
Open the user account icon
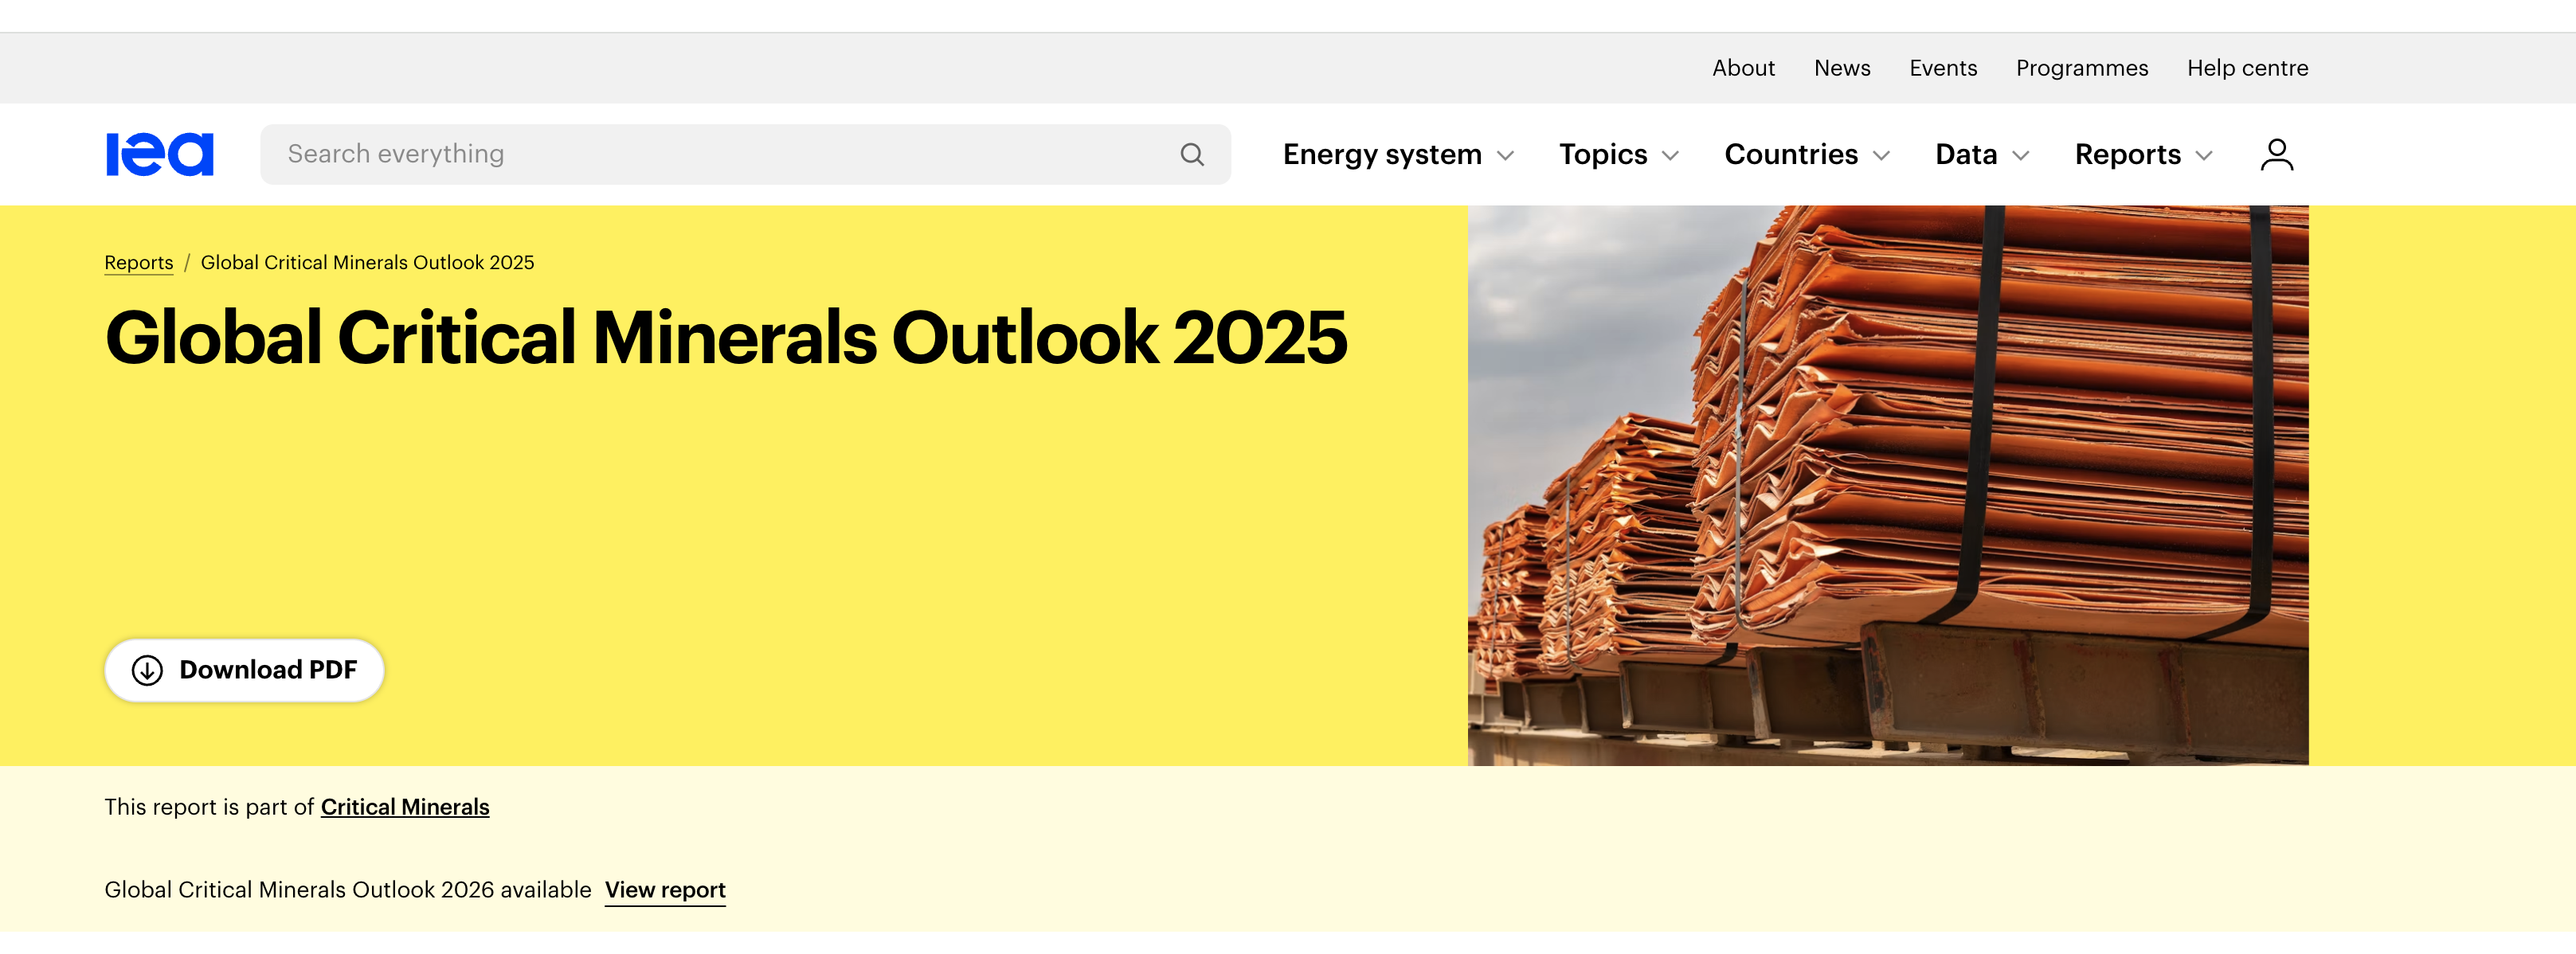(2277, 154)
